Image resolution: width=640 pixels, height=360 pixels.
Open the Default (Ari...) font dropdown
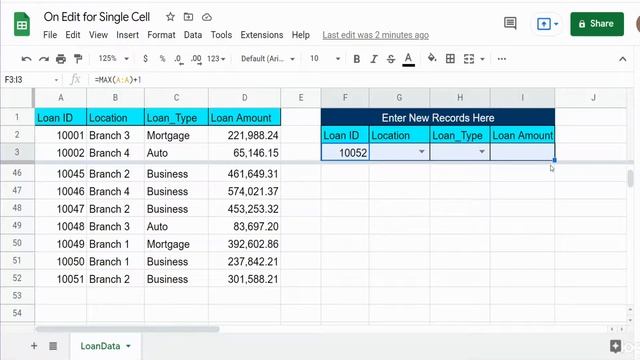tap(268, 59)
